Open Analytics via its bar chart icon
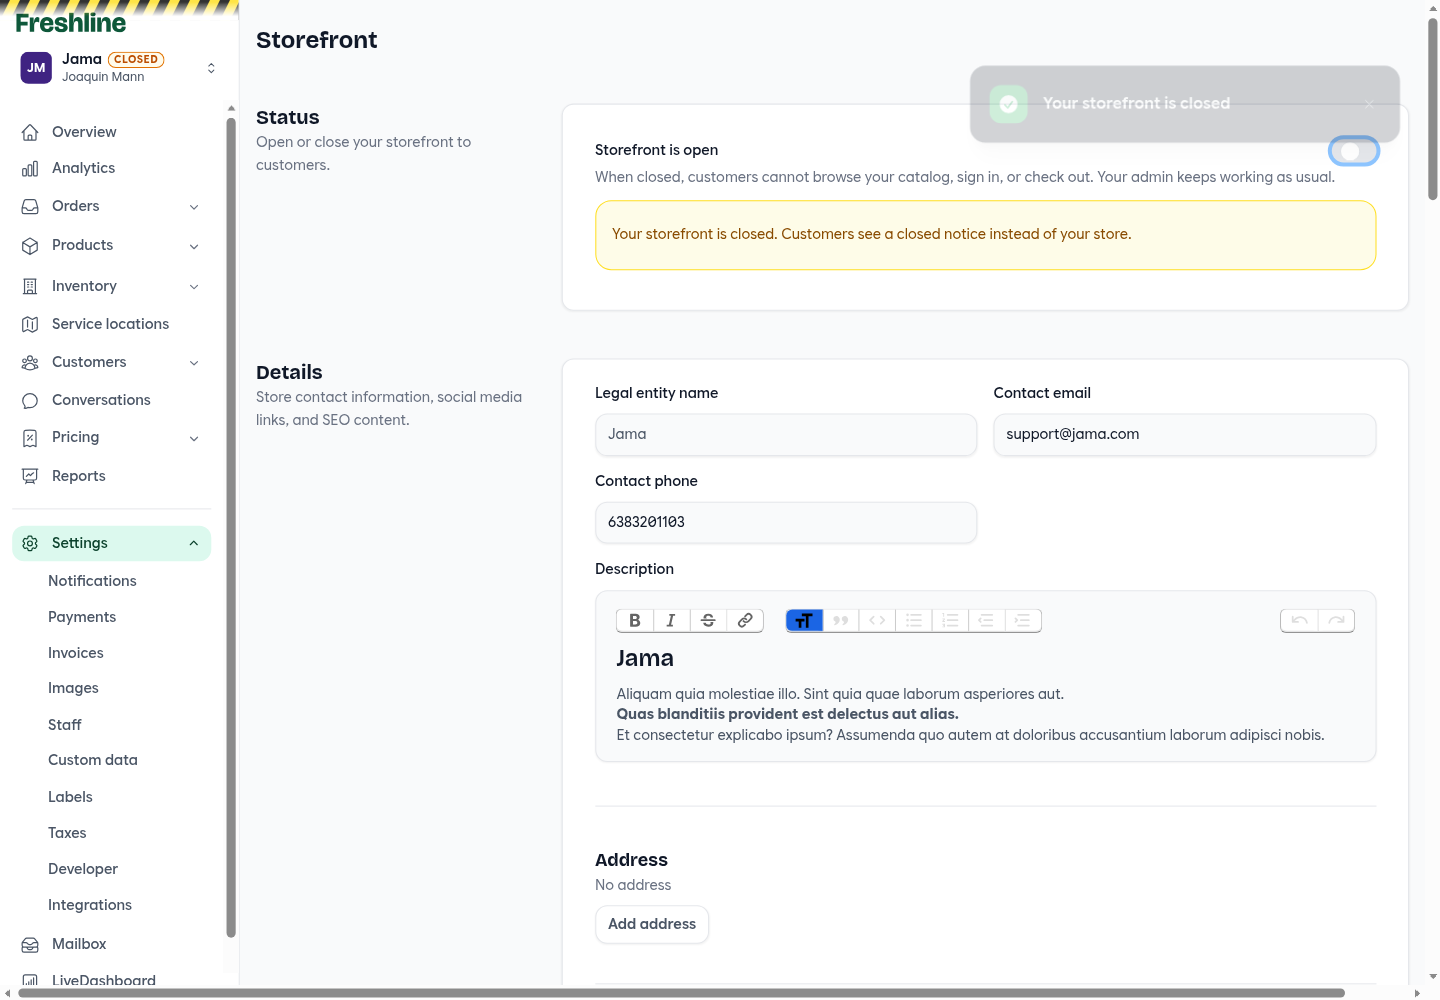 30,169
